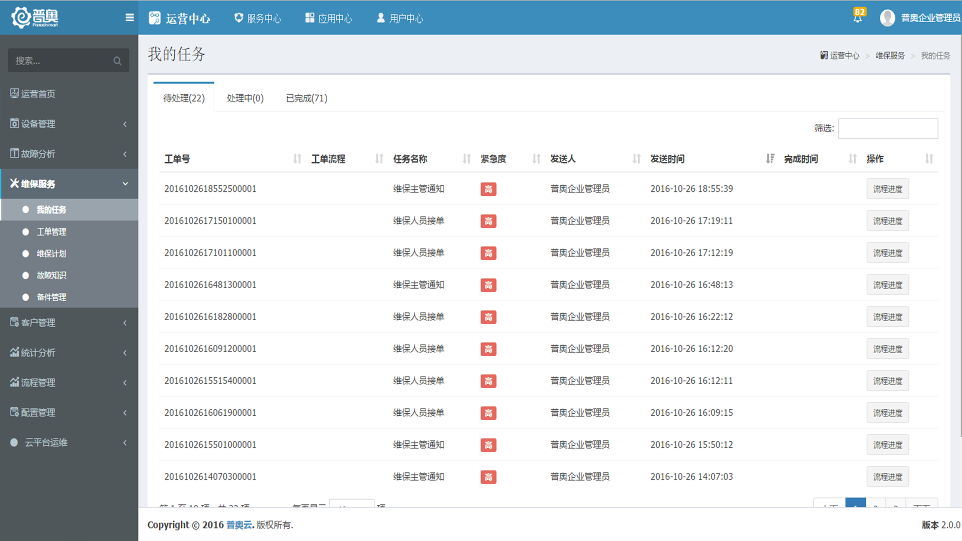Click 流程进度 for order 201610261618280001
The image size is (962, 541).
[x=888, y=317]
